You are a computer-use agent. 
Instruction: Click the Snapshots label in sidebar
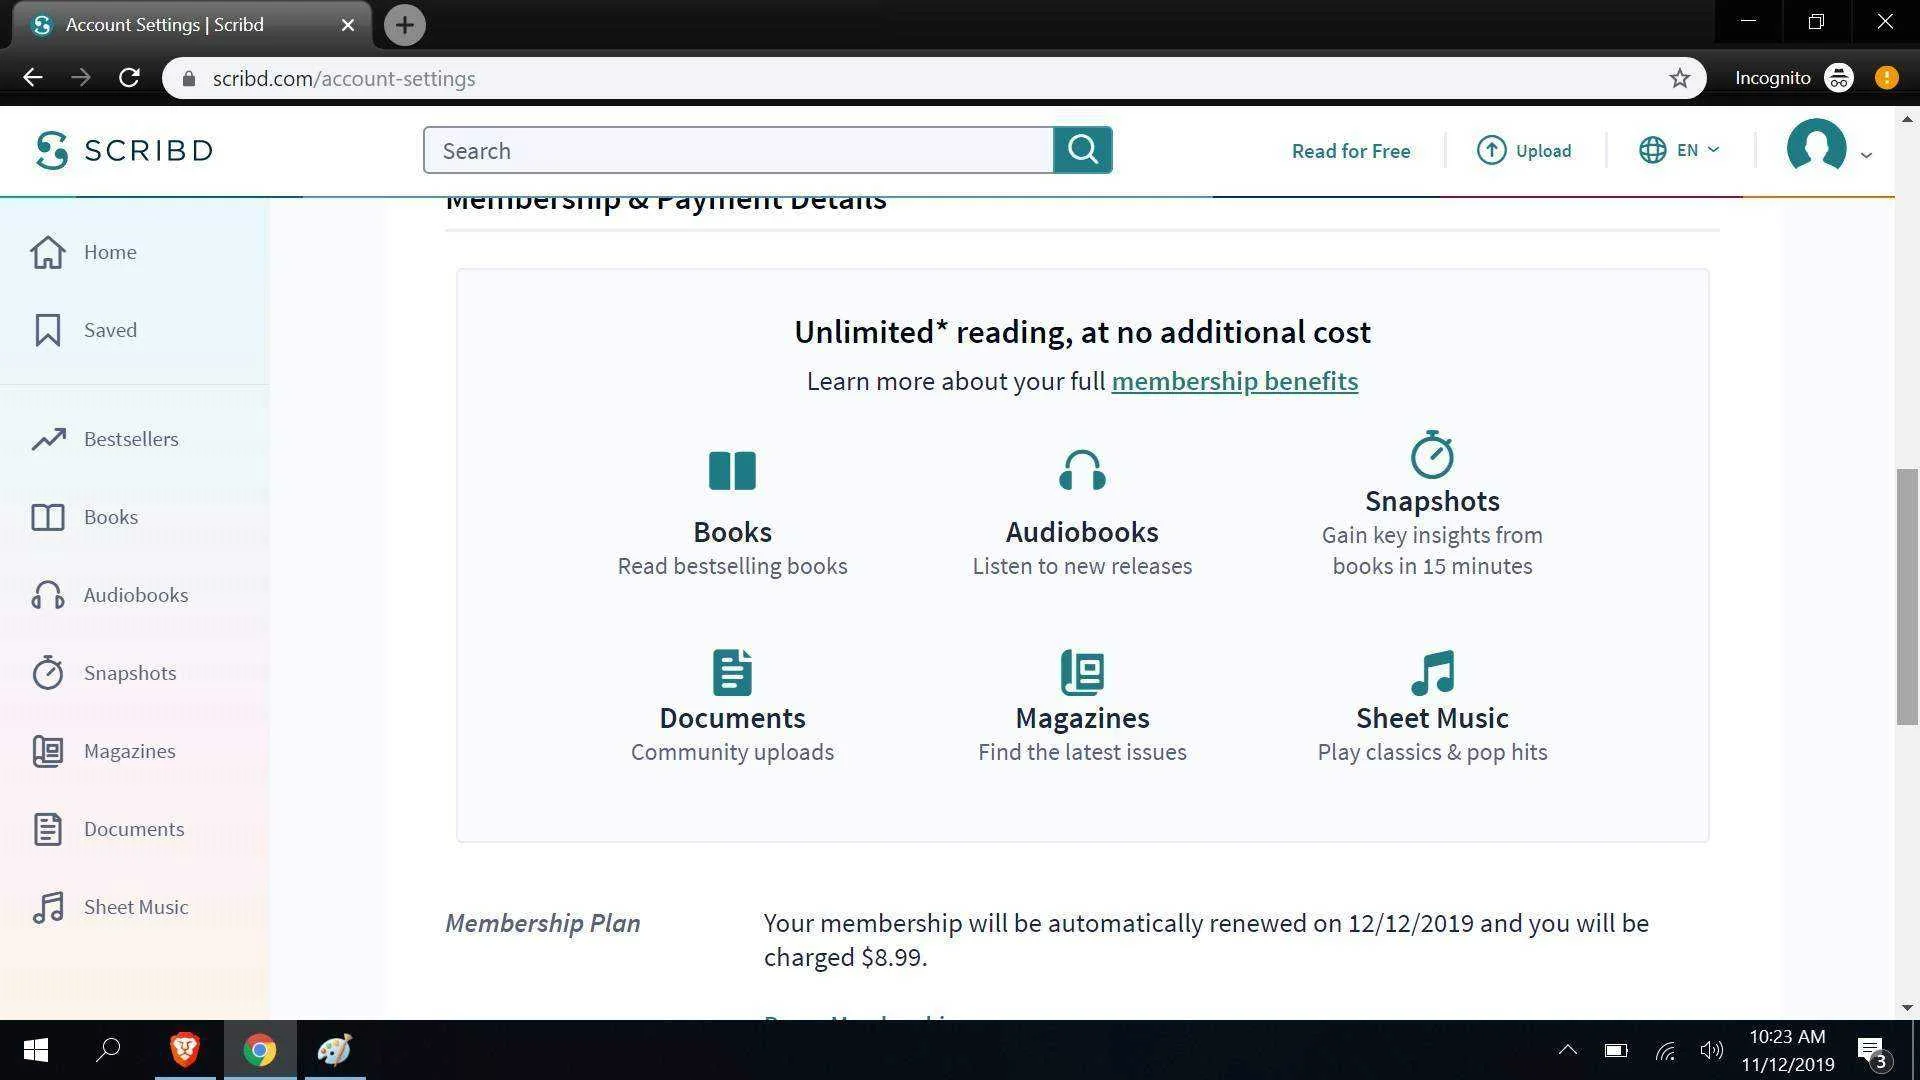tap(130, 673)
